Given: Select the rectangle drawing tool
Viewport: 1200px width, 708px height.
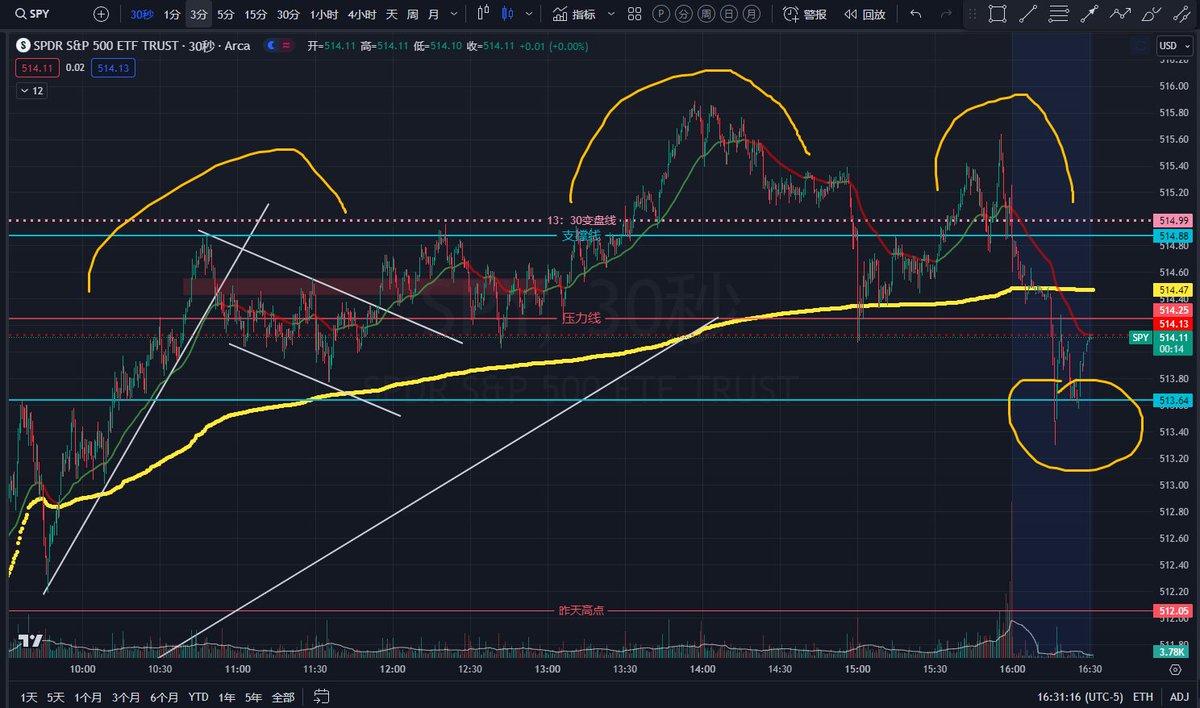Looking at the screenshot, I should pos(997,14).
